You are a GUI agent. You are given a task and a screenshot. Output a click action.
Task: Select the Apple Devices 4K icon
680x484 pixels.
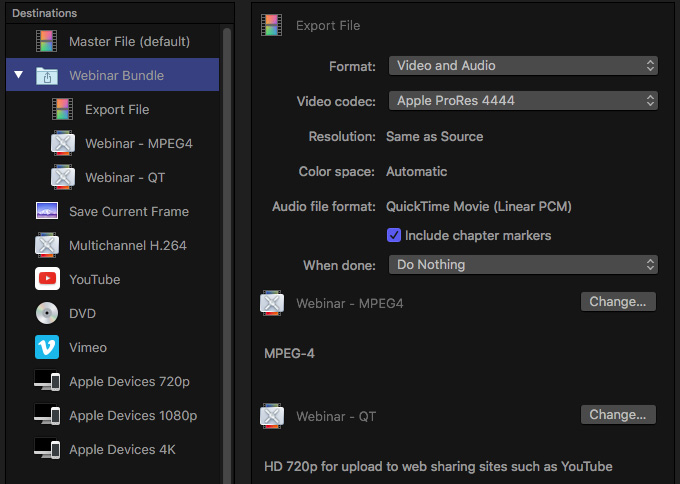[x=47, y=449]
